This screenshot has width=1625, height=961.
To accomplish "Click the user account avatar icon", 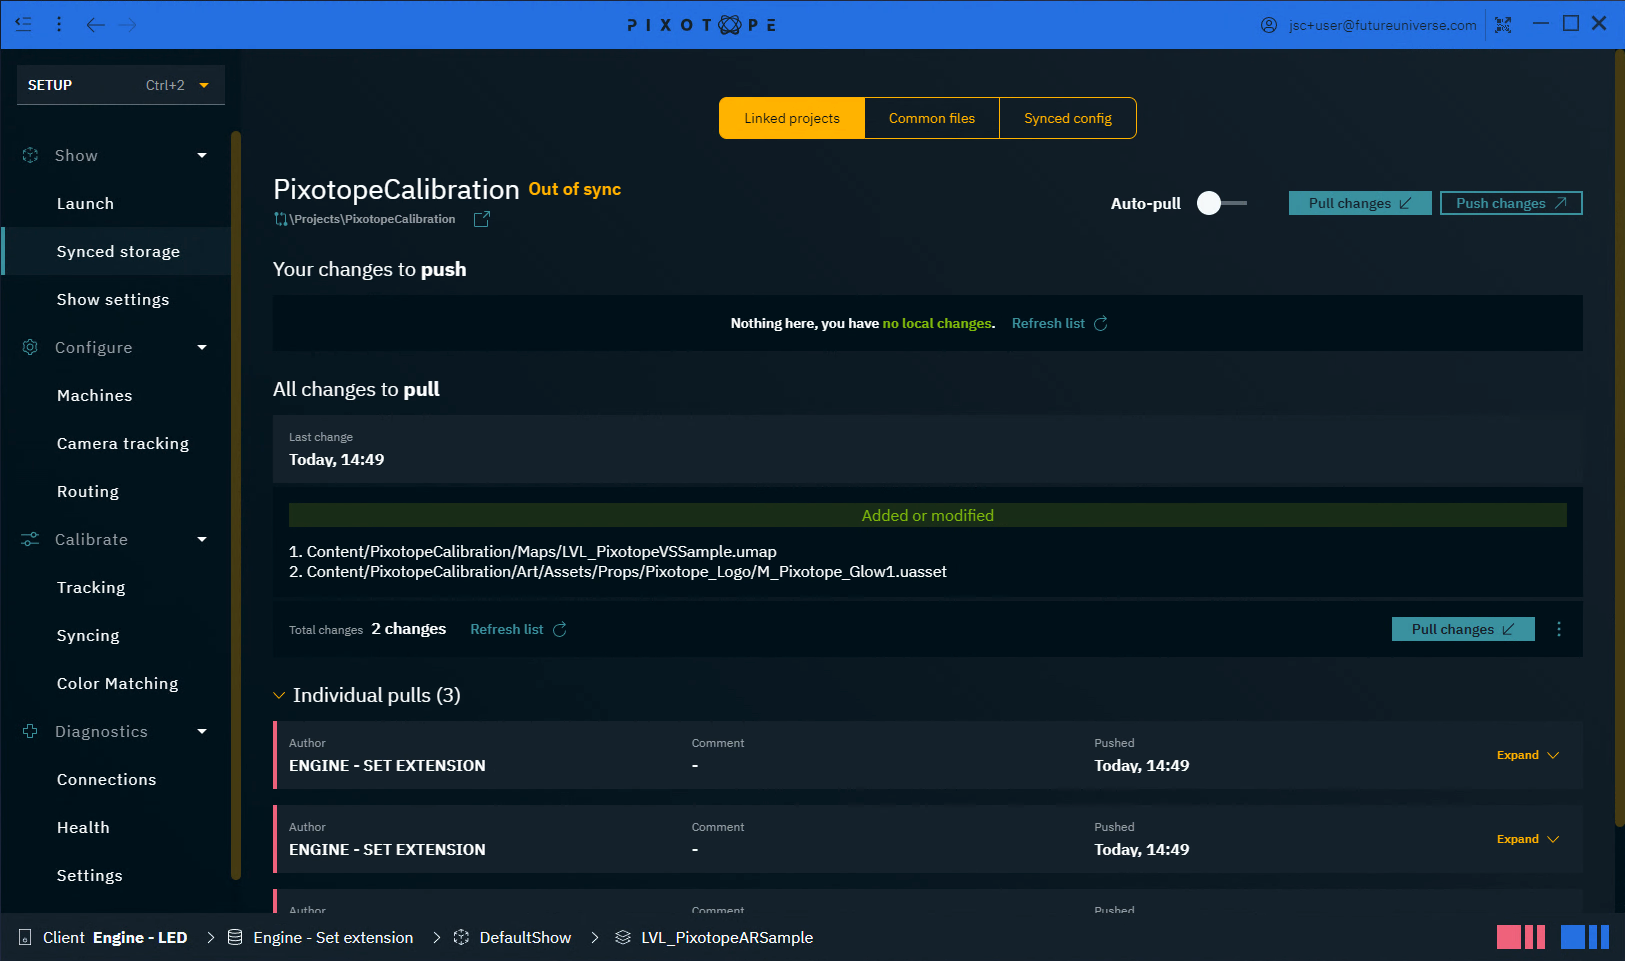I will coord(1269,25).
